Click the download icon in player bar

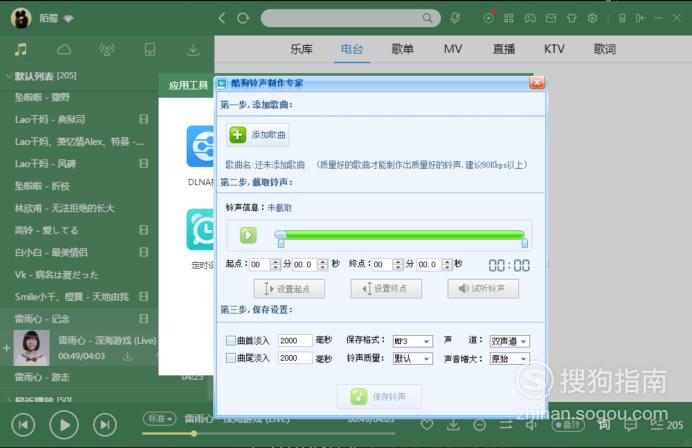coord(453,425)
